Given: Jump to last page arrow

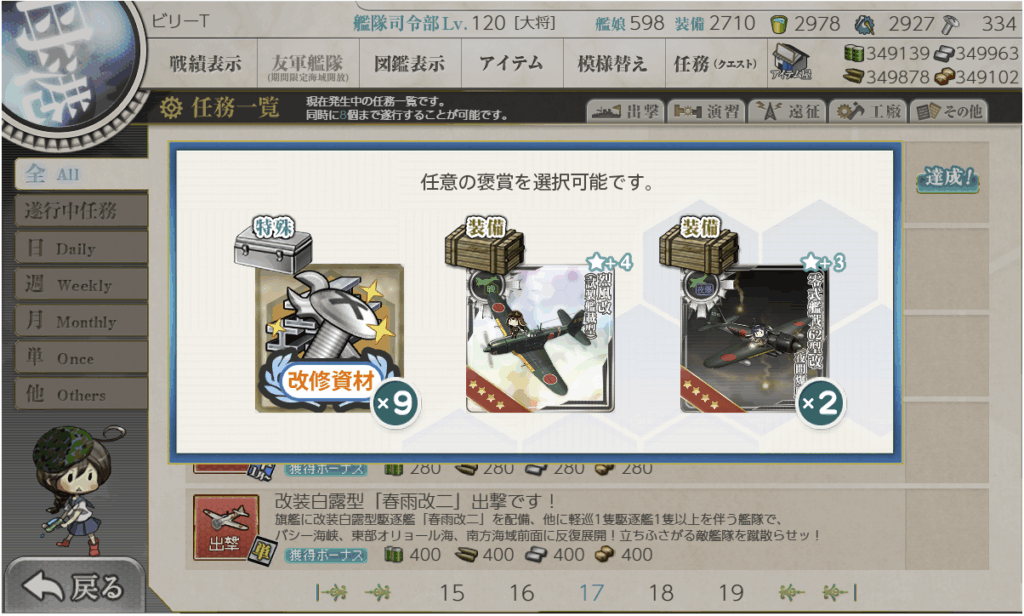Looking at the screenshot, I should 839,592.
